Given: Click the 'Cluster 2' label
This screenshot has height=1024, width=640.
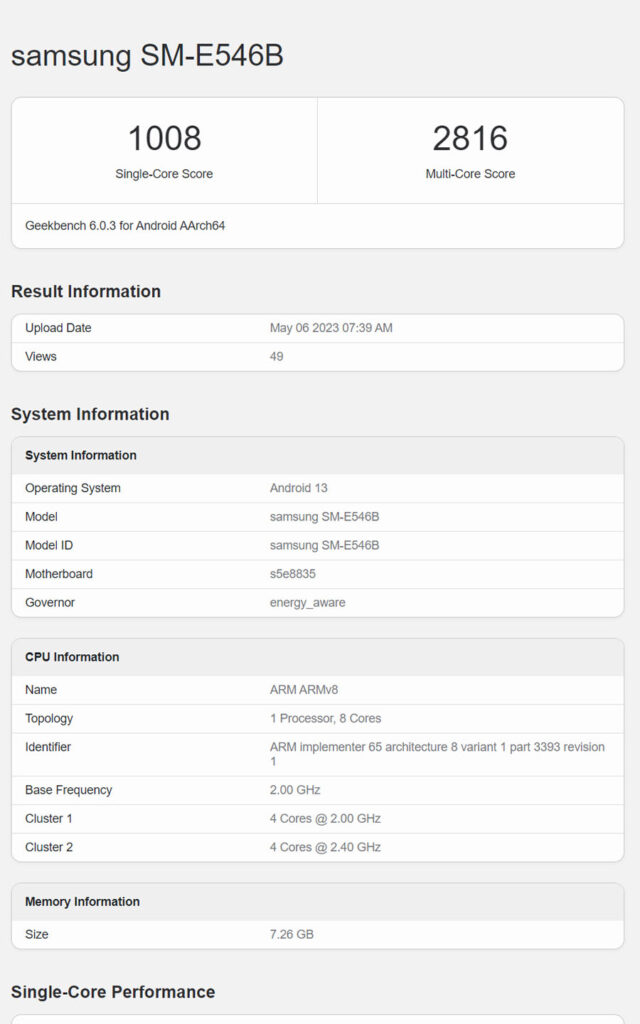Looking at the screenshot, I should (49, 848).
